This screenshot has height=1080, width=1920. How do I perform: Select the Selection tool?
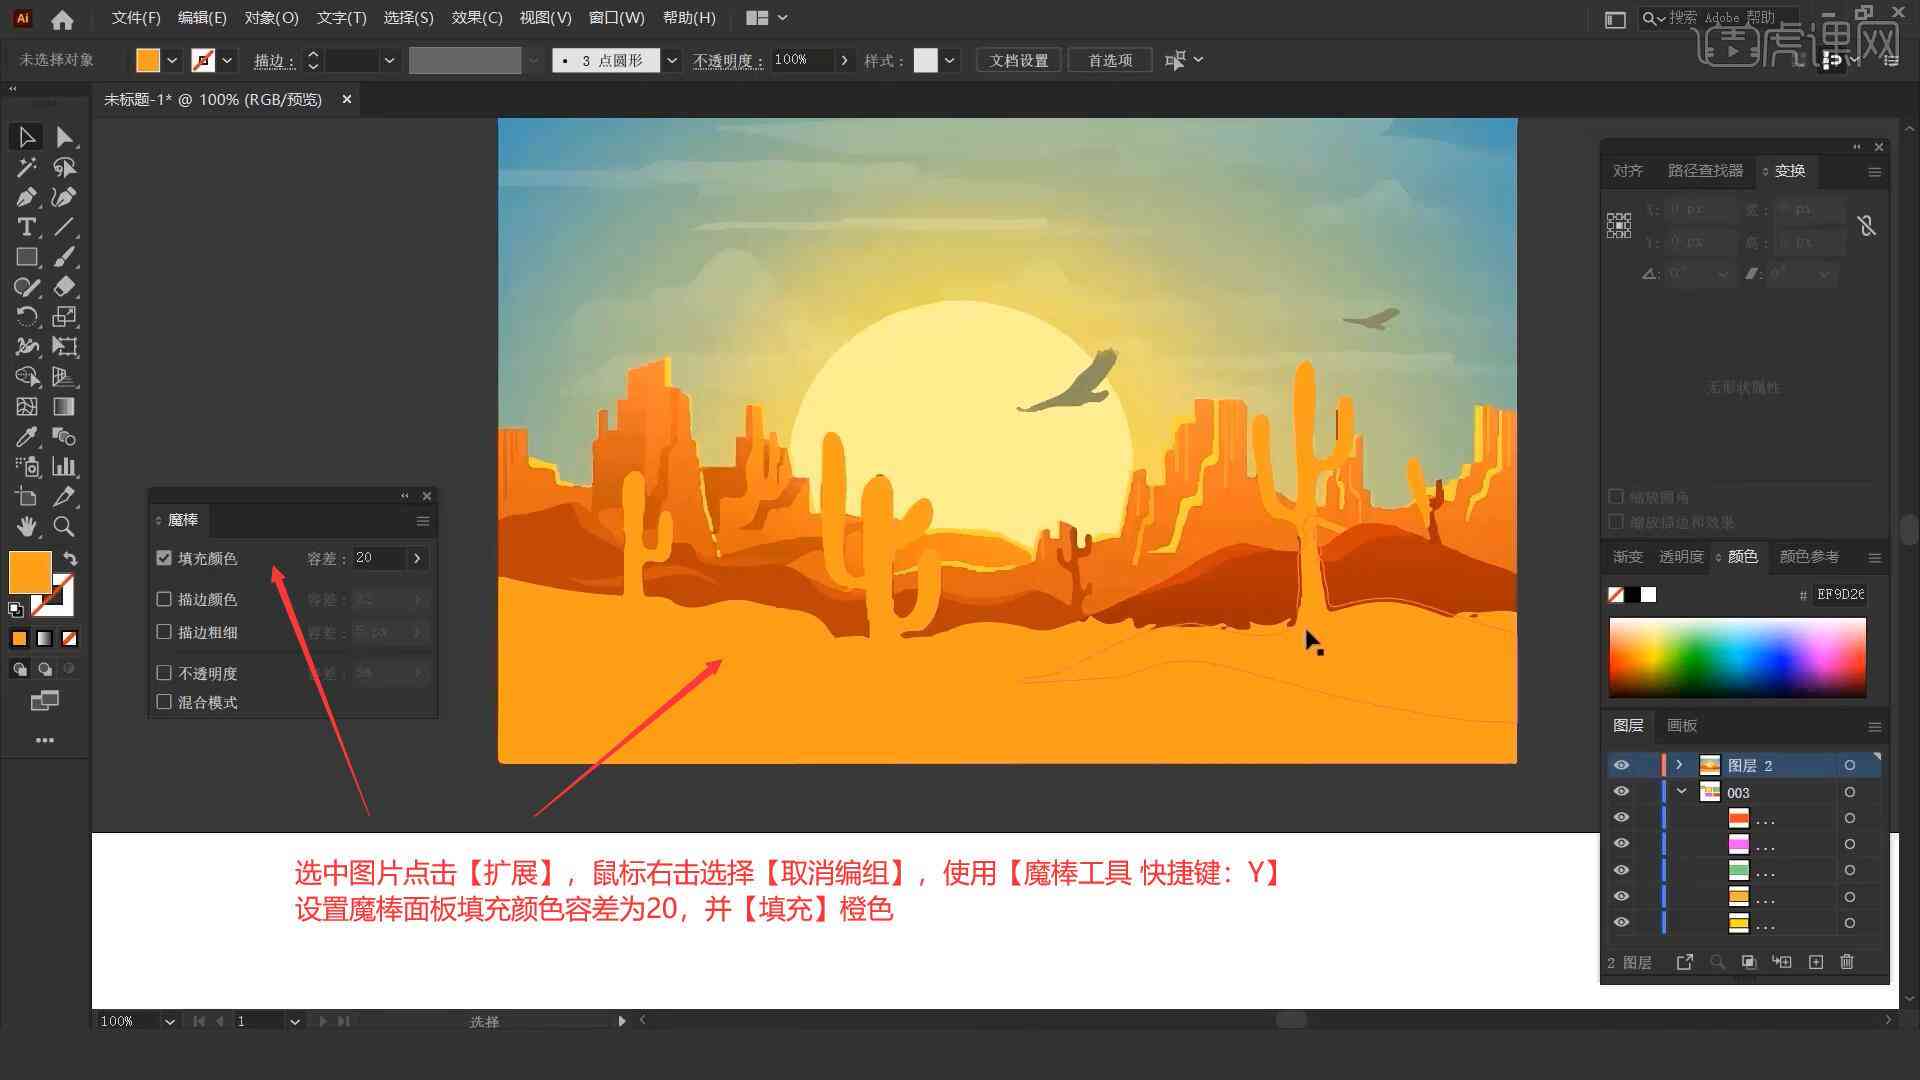click(24, 136)
